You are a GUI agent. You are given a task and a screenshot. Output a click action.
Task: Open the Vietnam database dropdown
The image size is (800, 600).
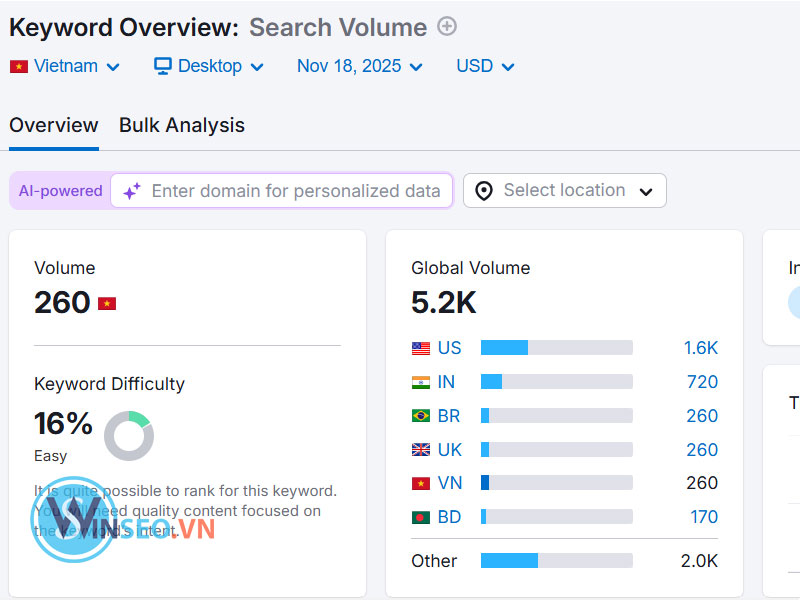point(64,66)
